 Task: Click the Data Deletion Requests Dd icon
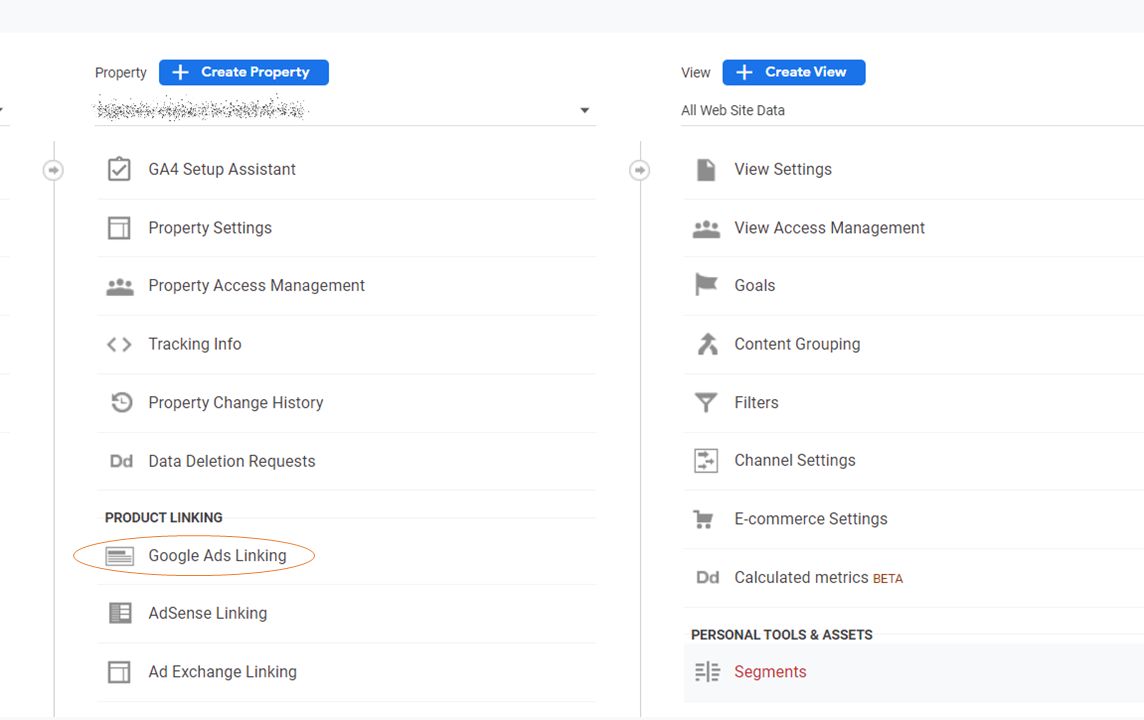coord(120,461)
